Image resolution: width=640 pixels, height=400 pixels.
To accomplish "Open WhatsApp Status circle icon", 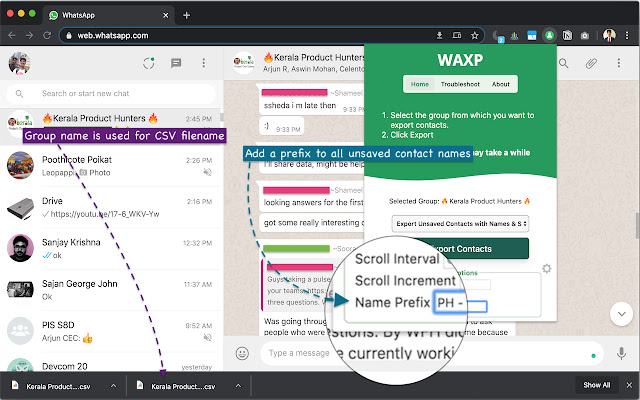I will (x=149, y=63).
